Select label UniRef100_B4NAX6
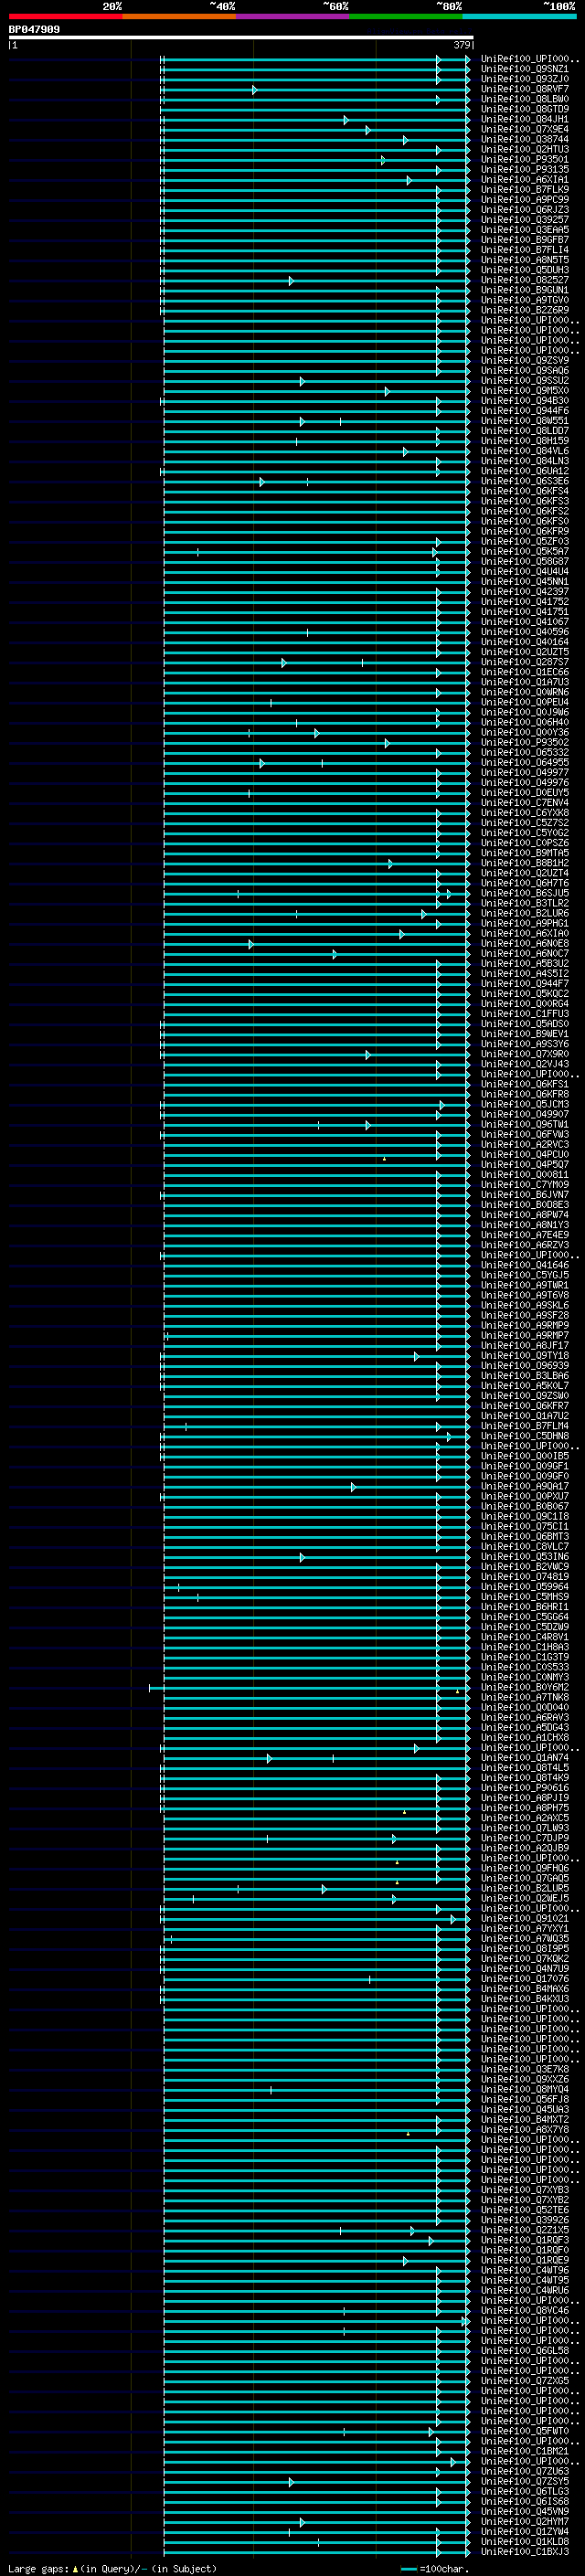The height and width of the screenshot is (2576, 585). 525,1989
